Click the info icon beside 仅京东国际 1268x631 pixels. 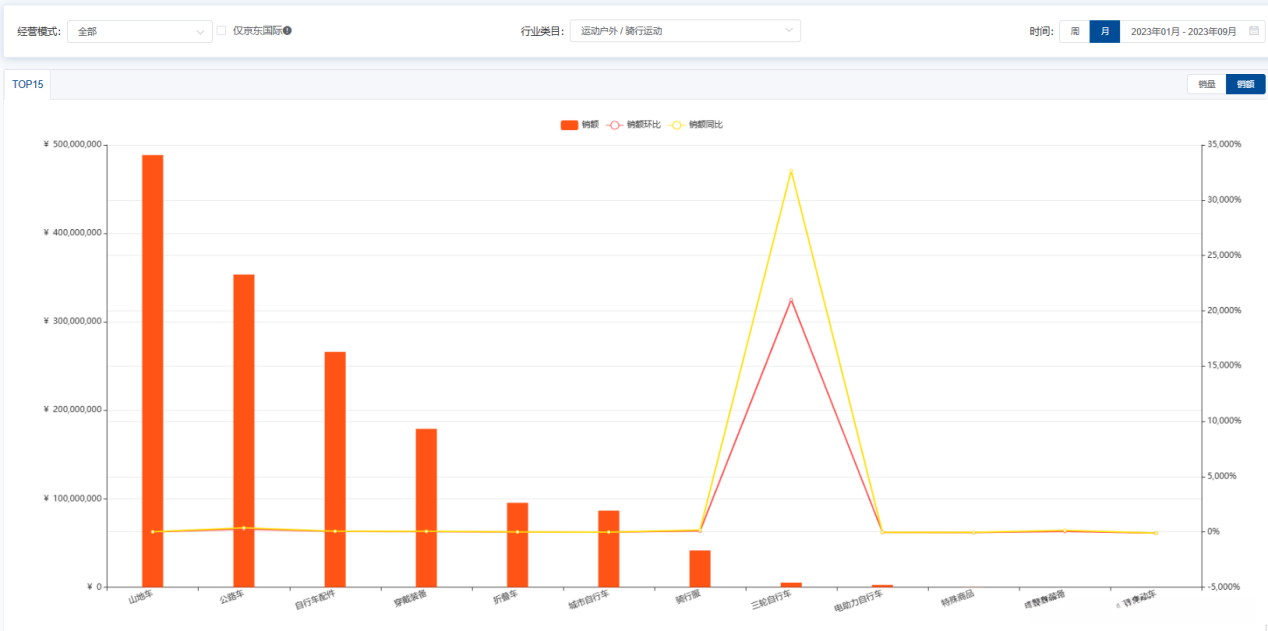pos(287,31)
